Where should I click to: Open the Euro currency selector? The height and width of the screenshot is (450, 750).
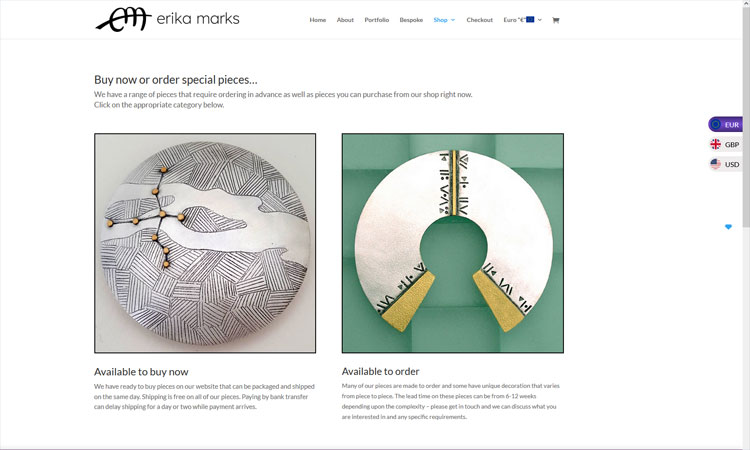pyautogui.click(x=522, y=20)
